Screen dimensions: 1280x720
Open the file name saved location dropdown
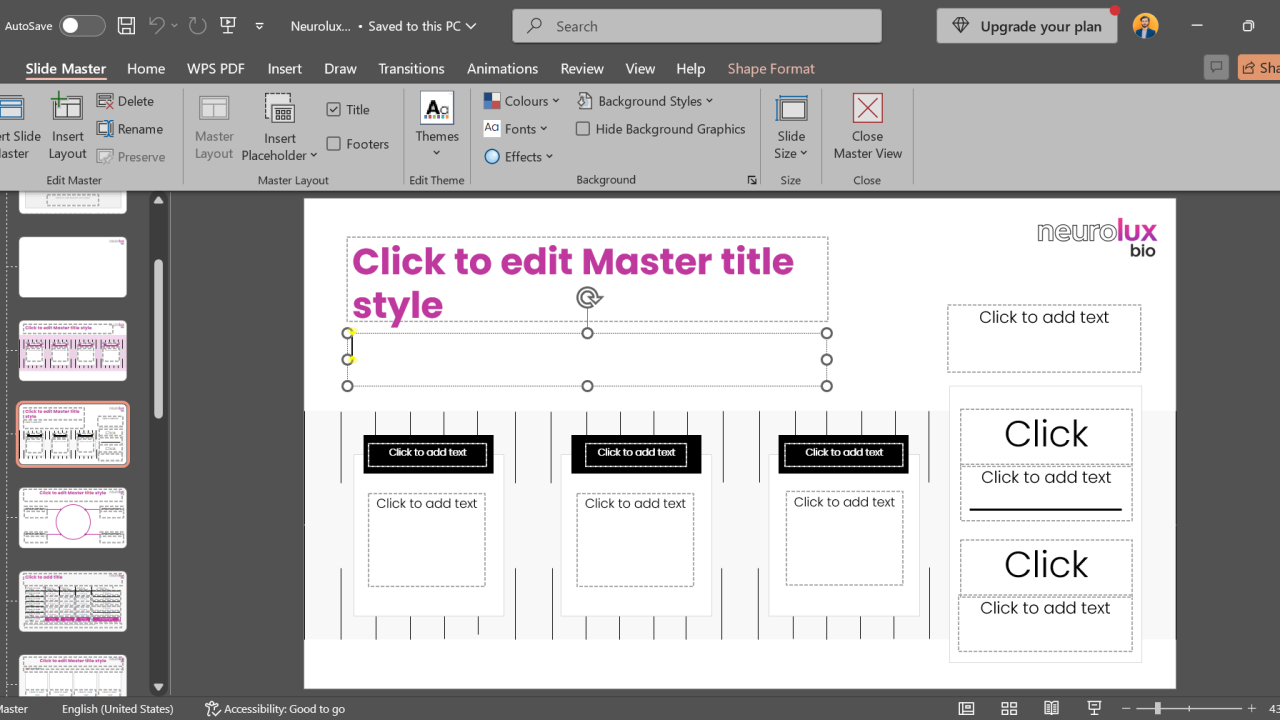[471, 26]
